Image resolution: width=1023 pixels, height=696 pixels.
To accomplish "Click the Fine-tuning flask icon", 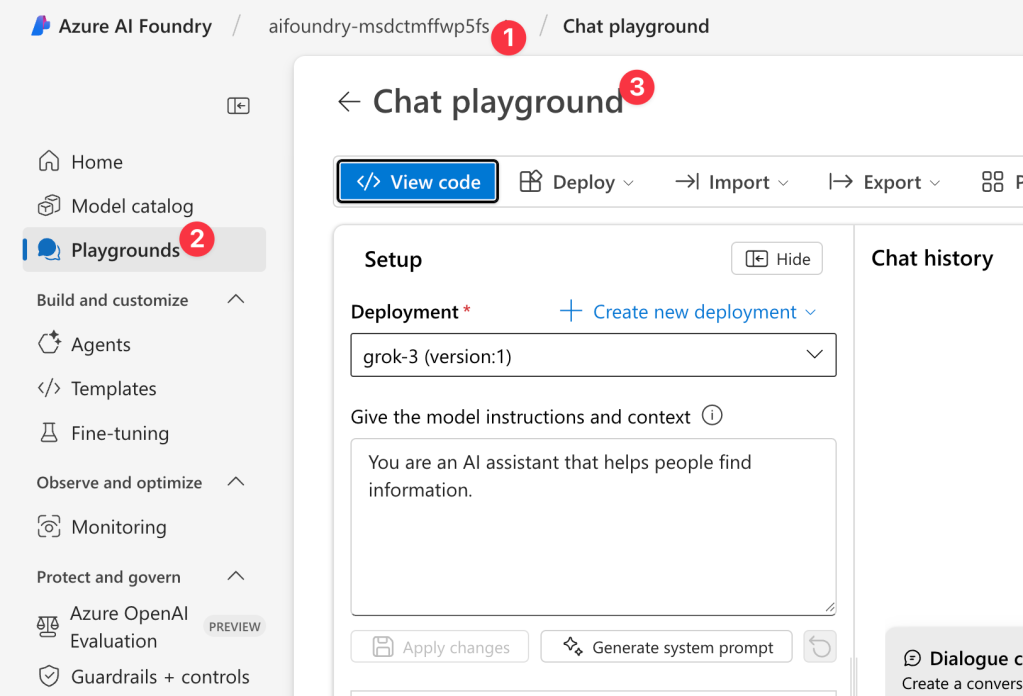I will tap(49, 432).
